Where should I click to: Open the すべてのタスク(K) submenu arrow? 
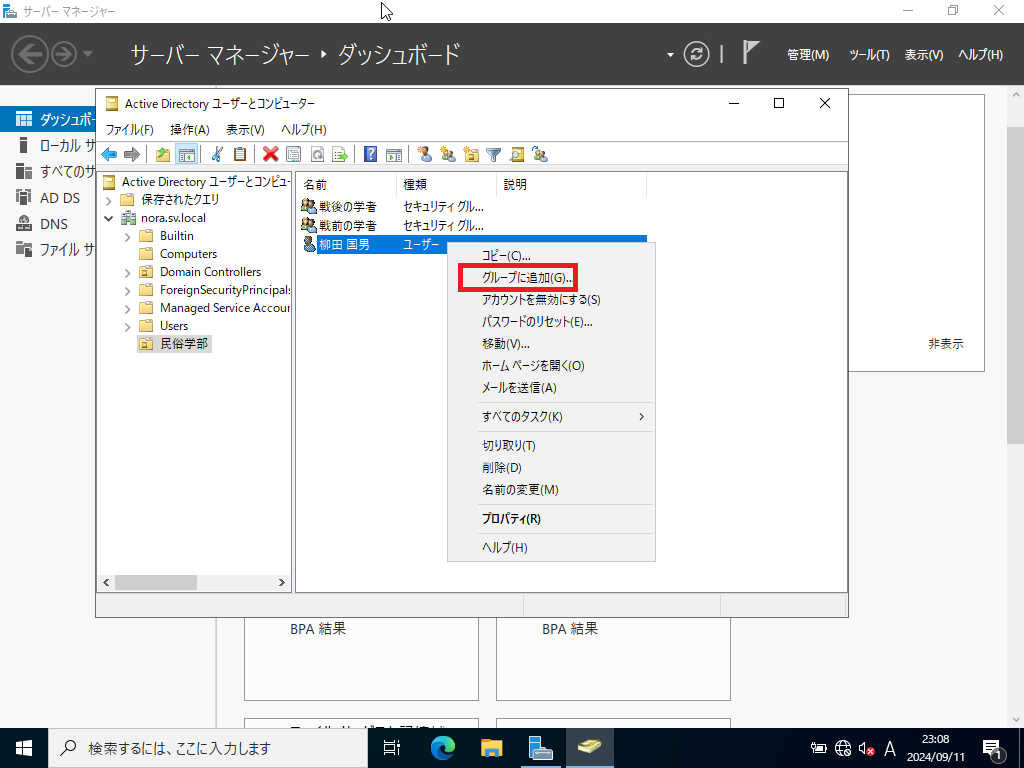(x=641, y=417)
